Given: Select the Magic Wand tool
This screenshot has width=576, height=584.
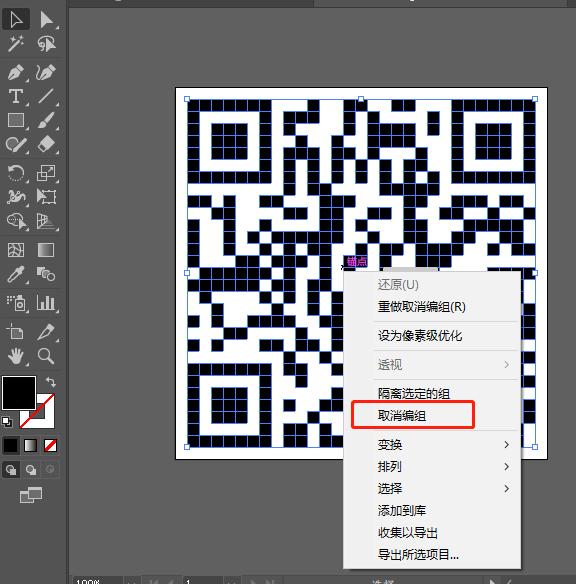Looking at the screenshot, I should tap(16, 44).
